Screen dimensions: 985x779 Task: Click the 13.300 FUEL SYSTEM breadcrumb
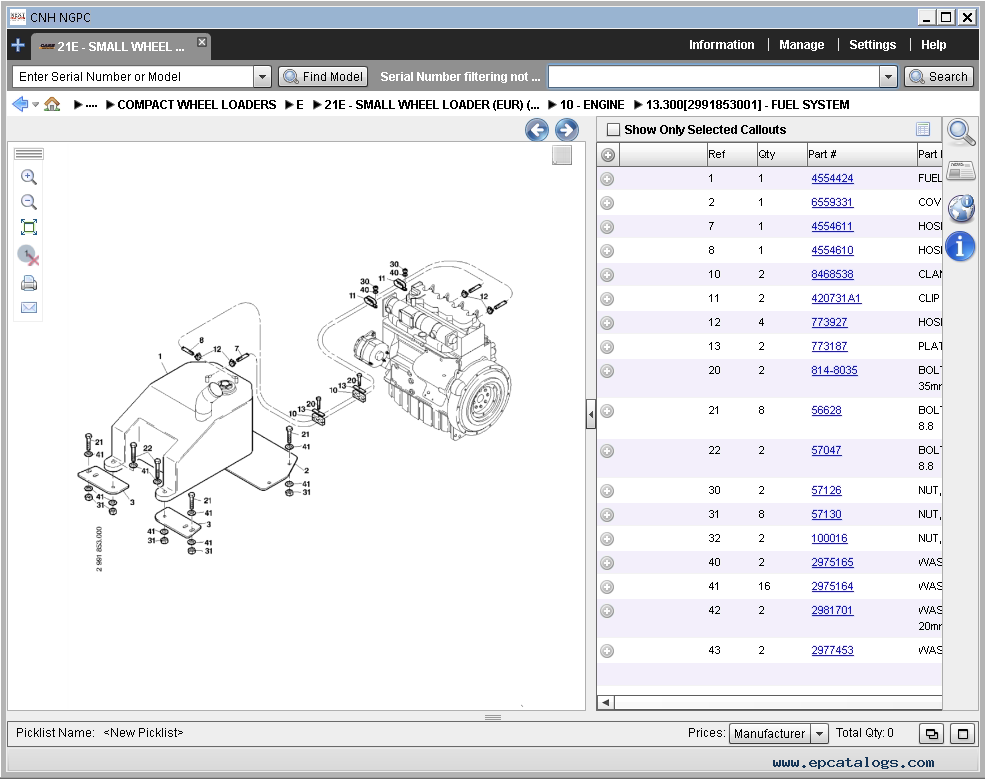pyautogui.click(x=748, y=104)
